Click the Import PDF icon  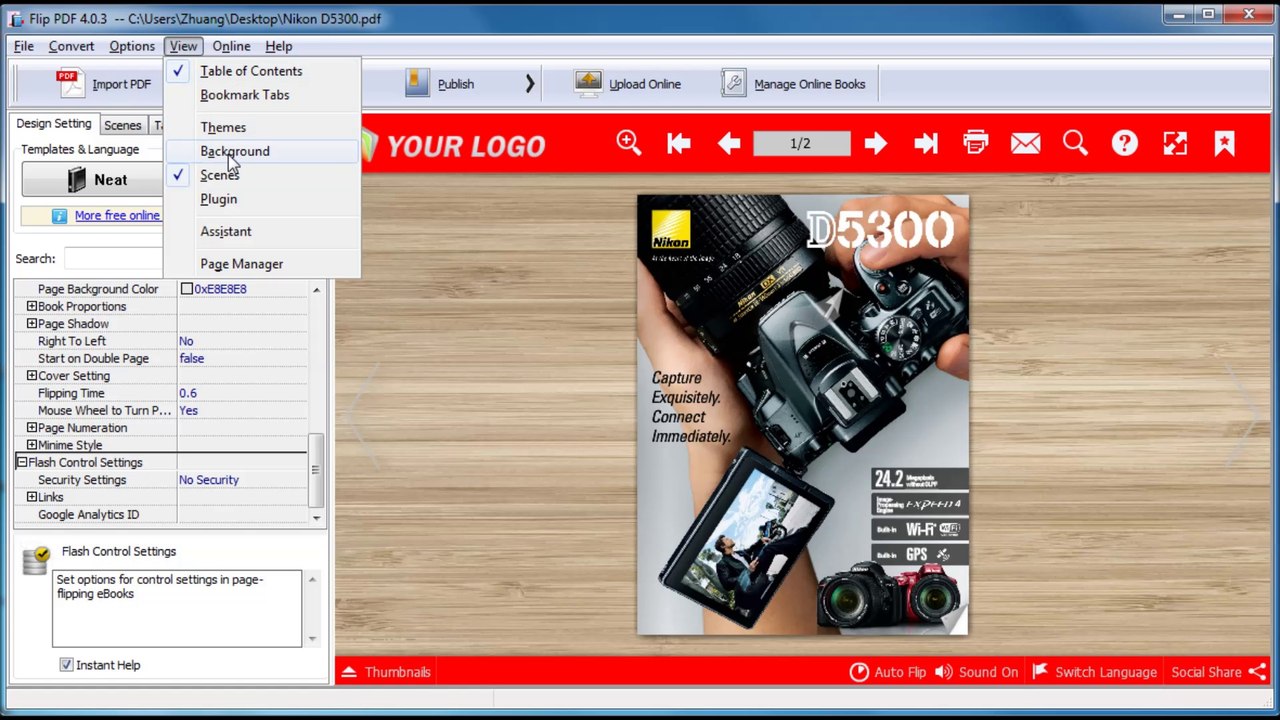coord(71,84)
